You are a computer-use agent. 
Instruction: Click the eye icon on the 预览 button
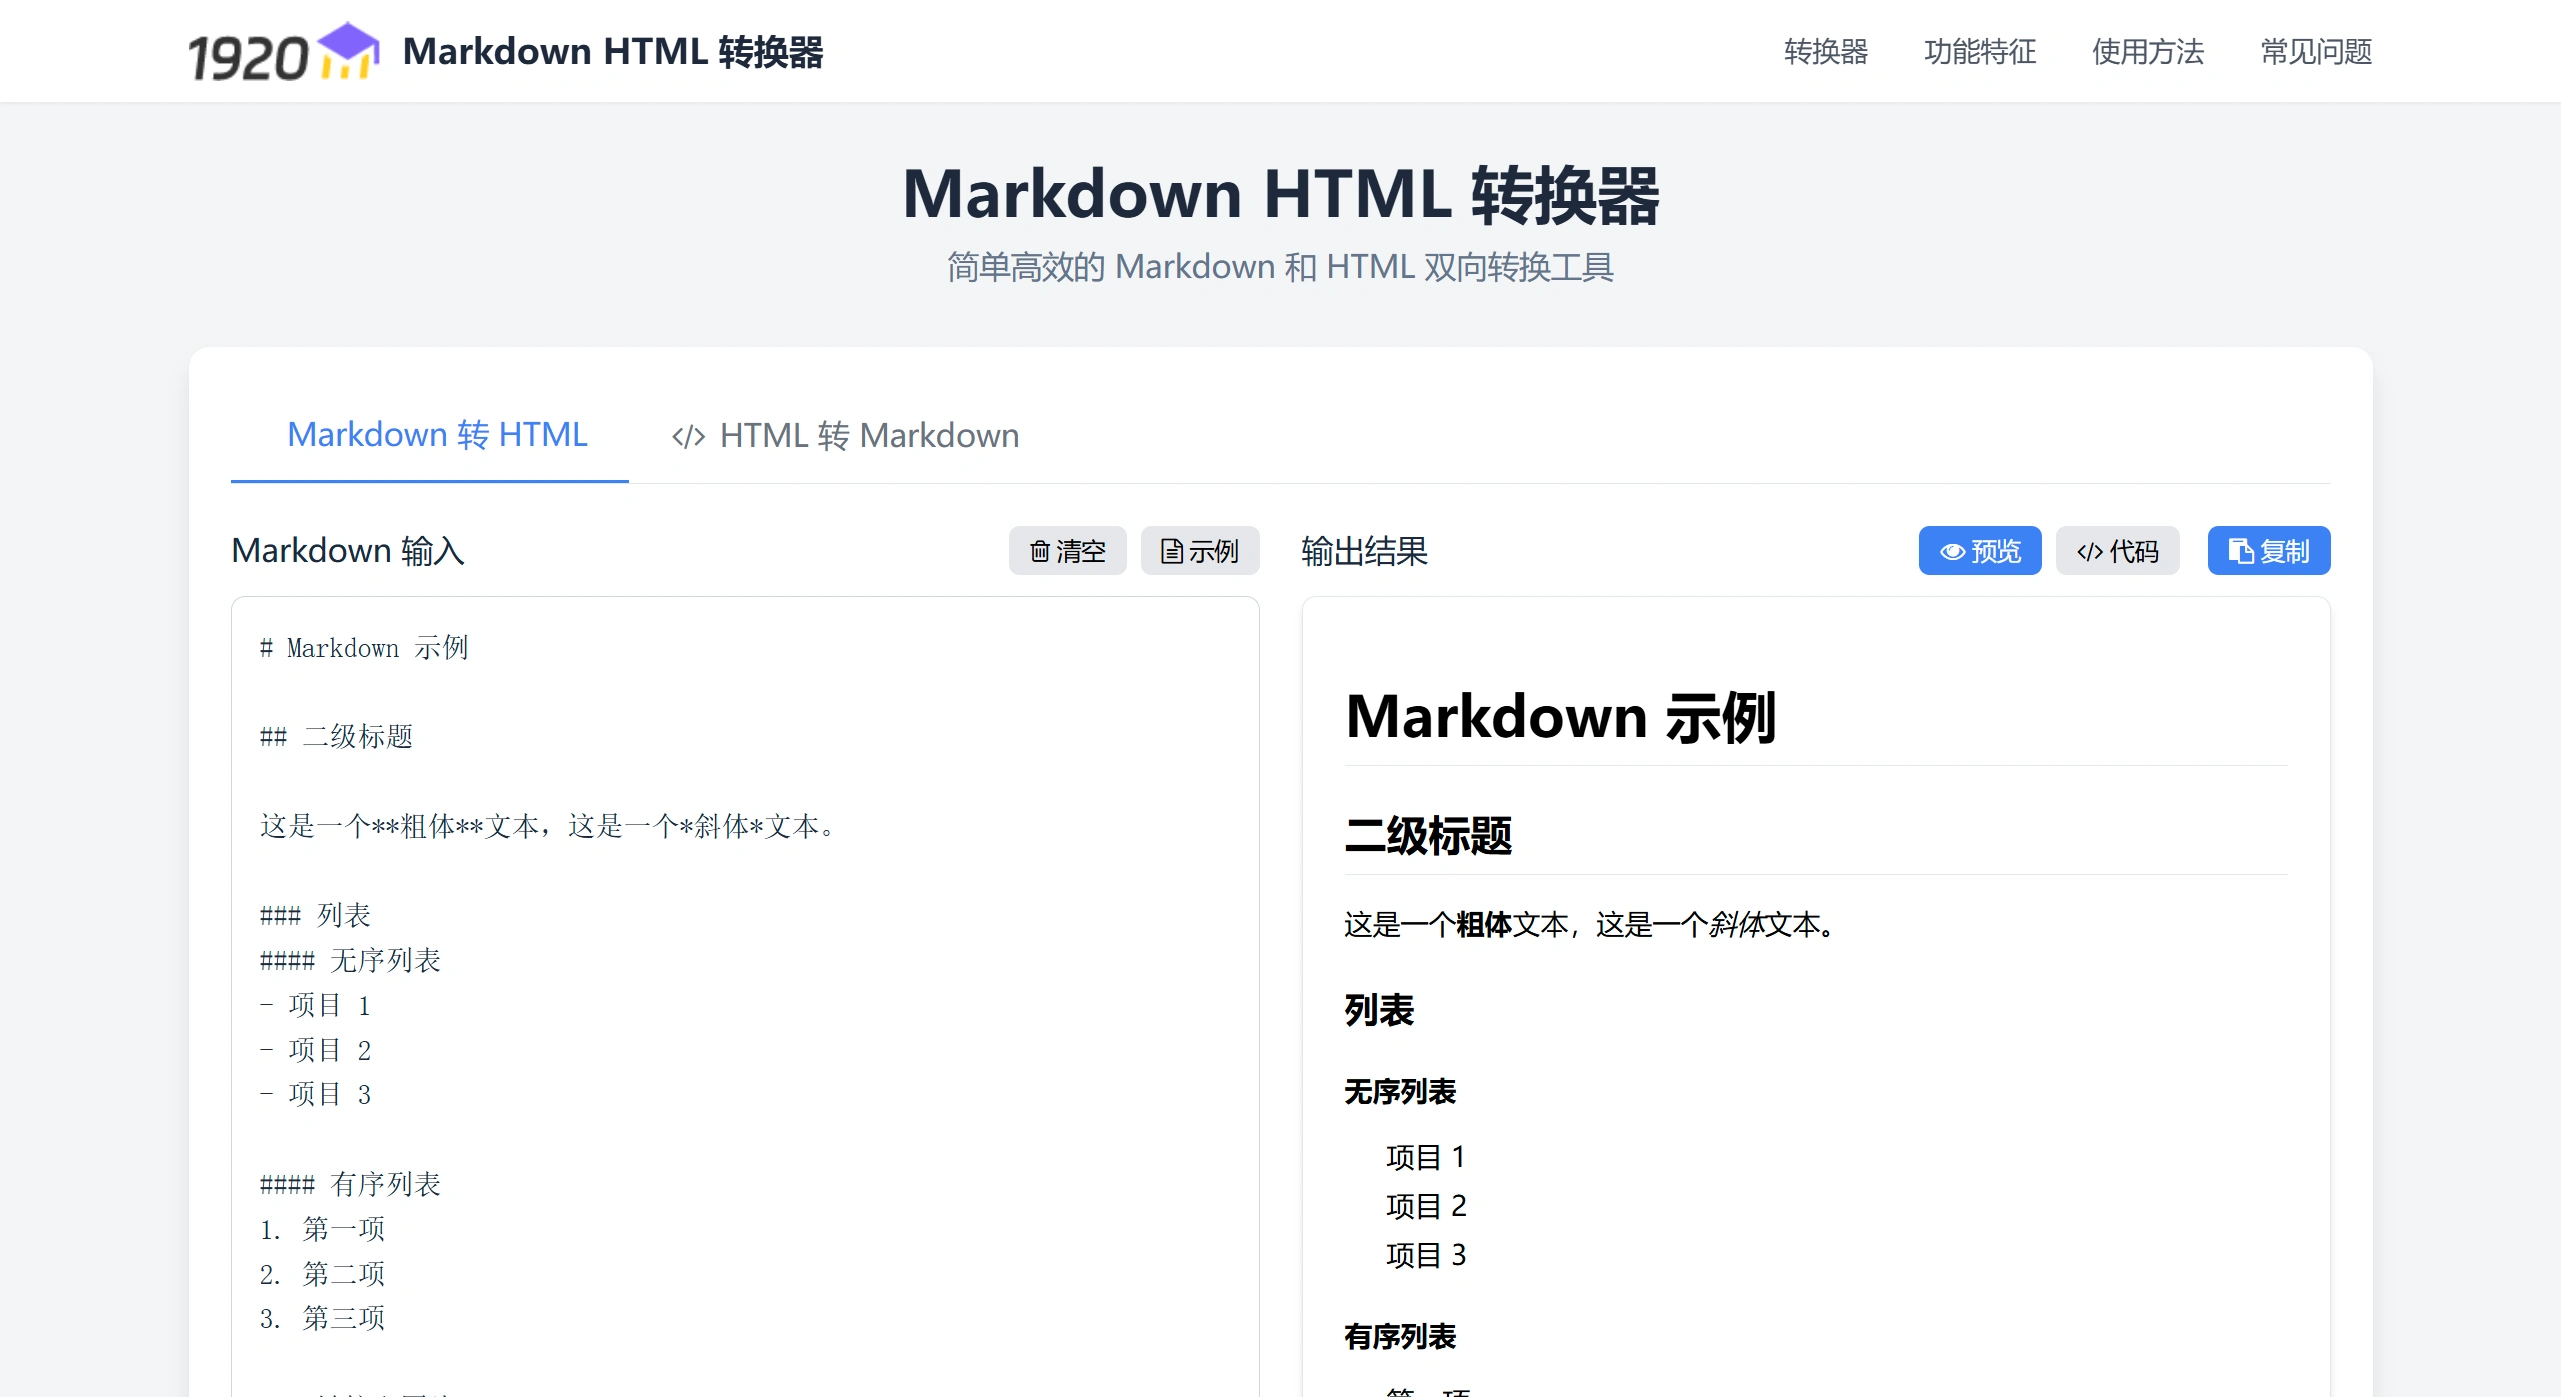[1952, 550]
